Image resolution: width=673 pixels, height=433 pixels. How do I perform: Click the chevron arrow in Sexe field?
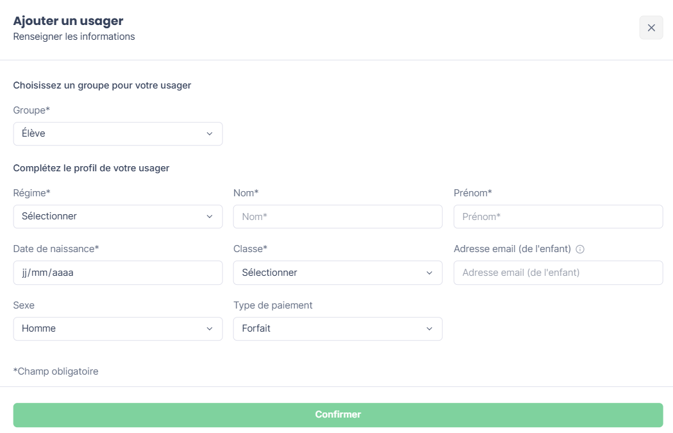pos(209,329)
